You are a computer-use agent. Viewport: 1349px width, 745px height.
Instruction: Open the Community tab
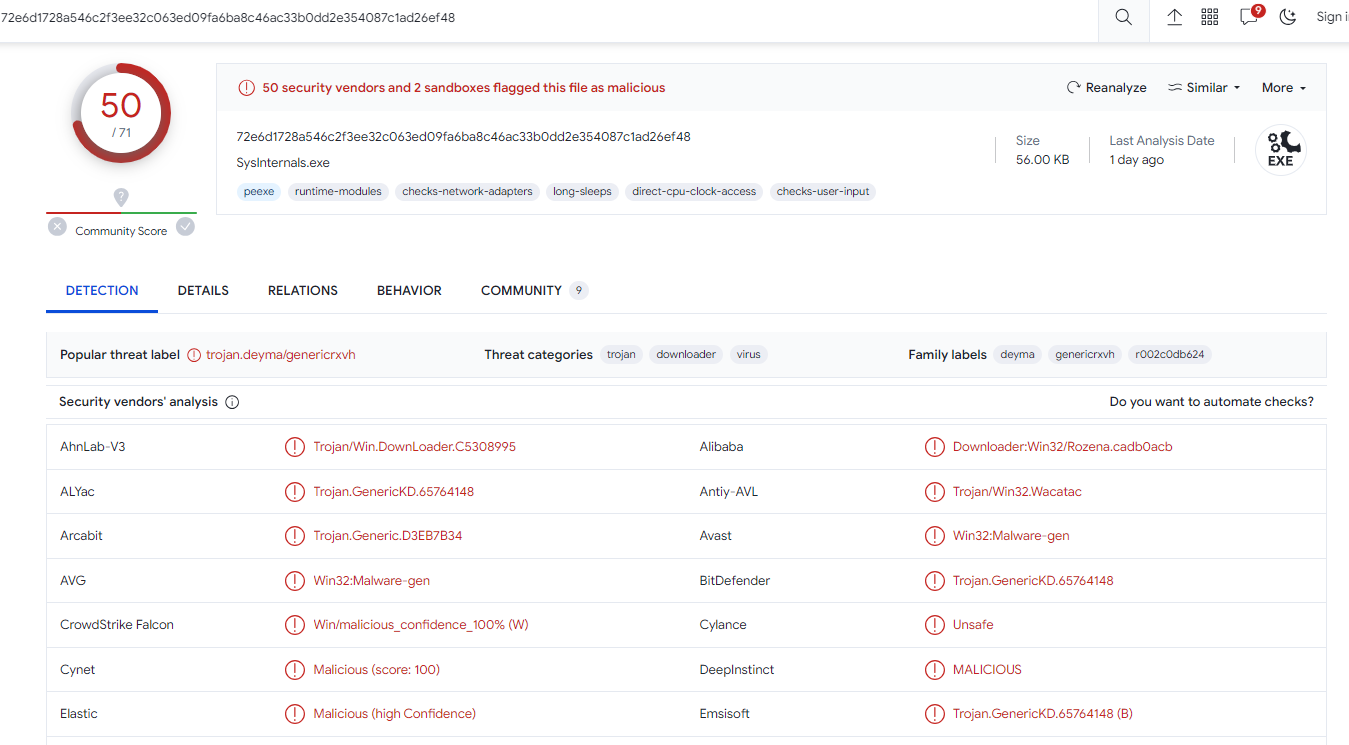[521, 291]
